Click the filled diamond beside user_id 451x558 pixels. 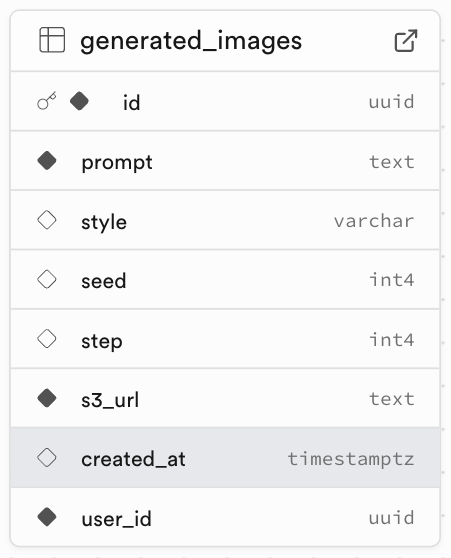(47, 517)
